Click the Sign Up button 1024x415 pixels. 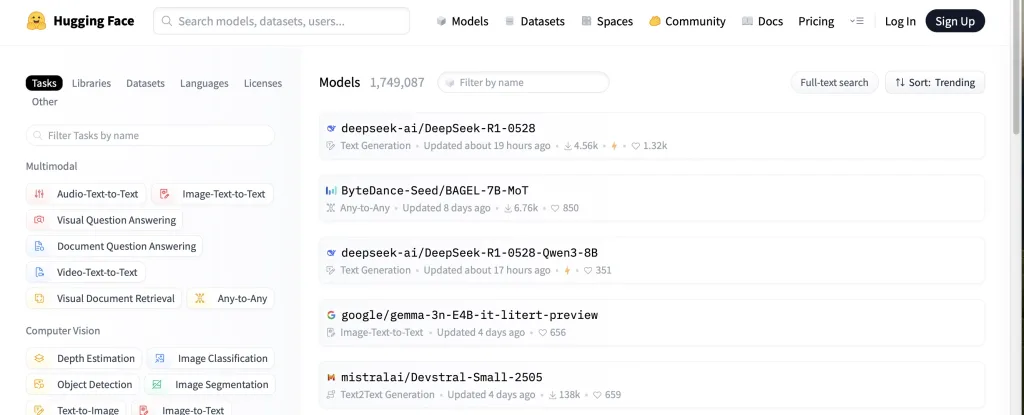pos(955,21)
